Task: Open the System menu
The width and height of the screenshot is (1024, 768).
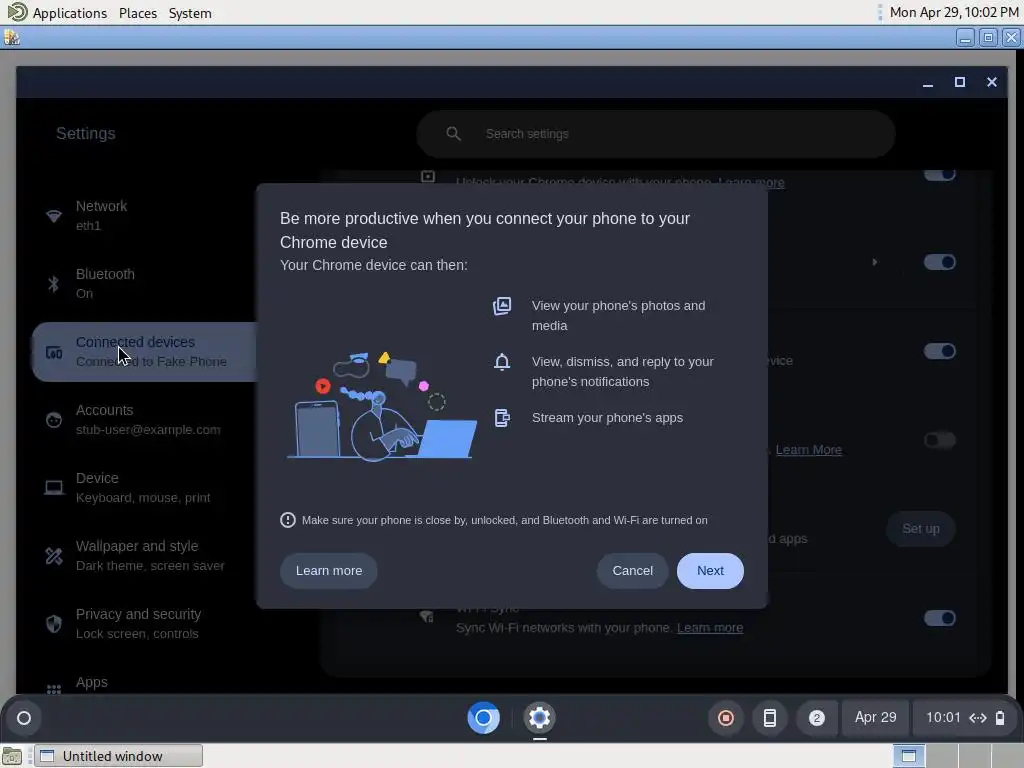Action: coord(189,13)
